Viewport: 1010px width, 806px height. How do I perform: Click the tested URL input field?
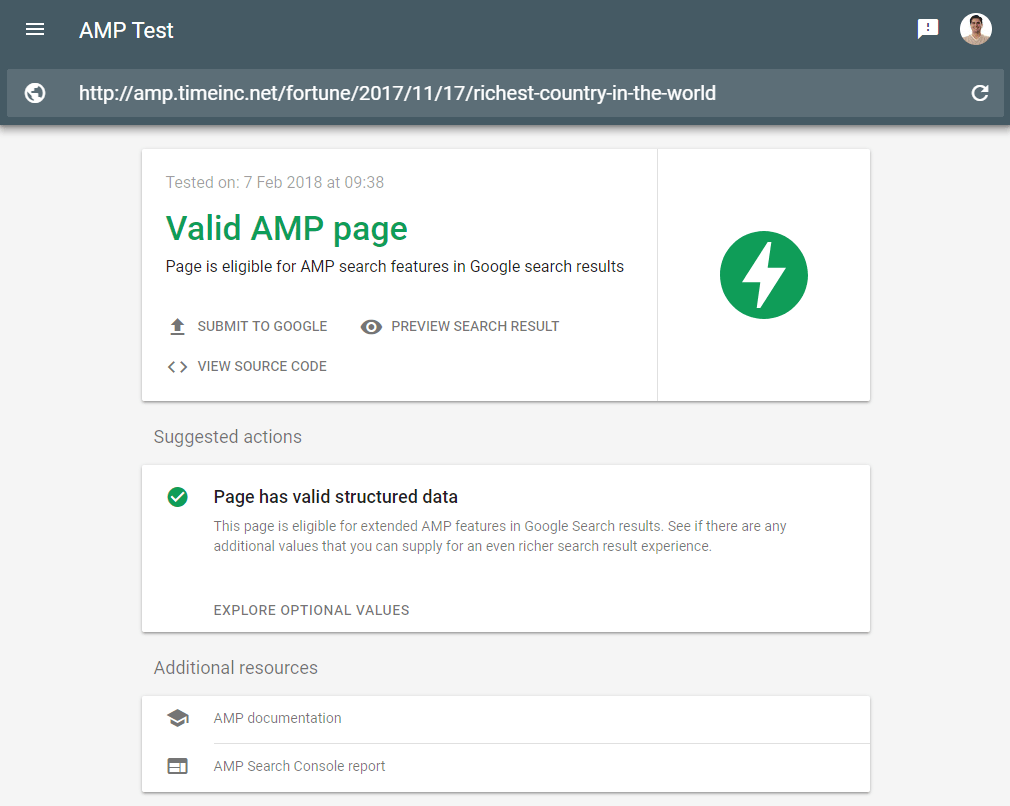coord(505,93)
